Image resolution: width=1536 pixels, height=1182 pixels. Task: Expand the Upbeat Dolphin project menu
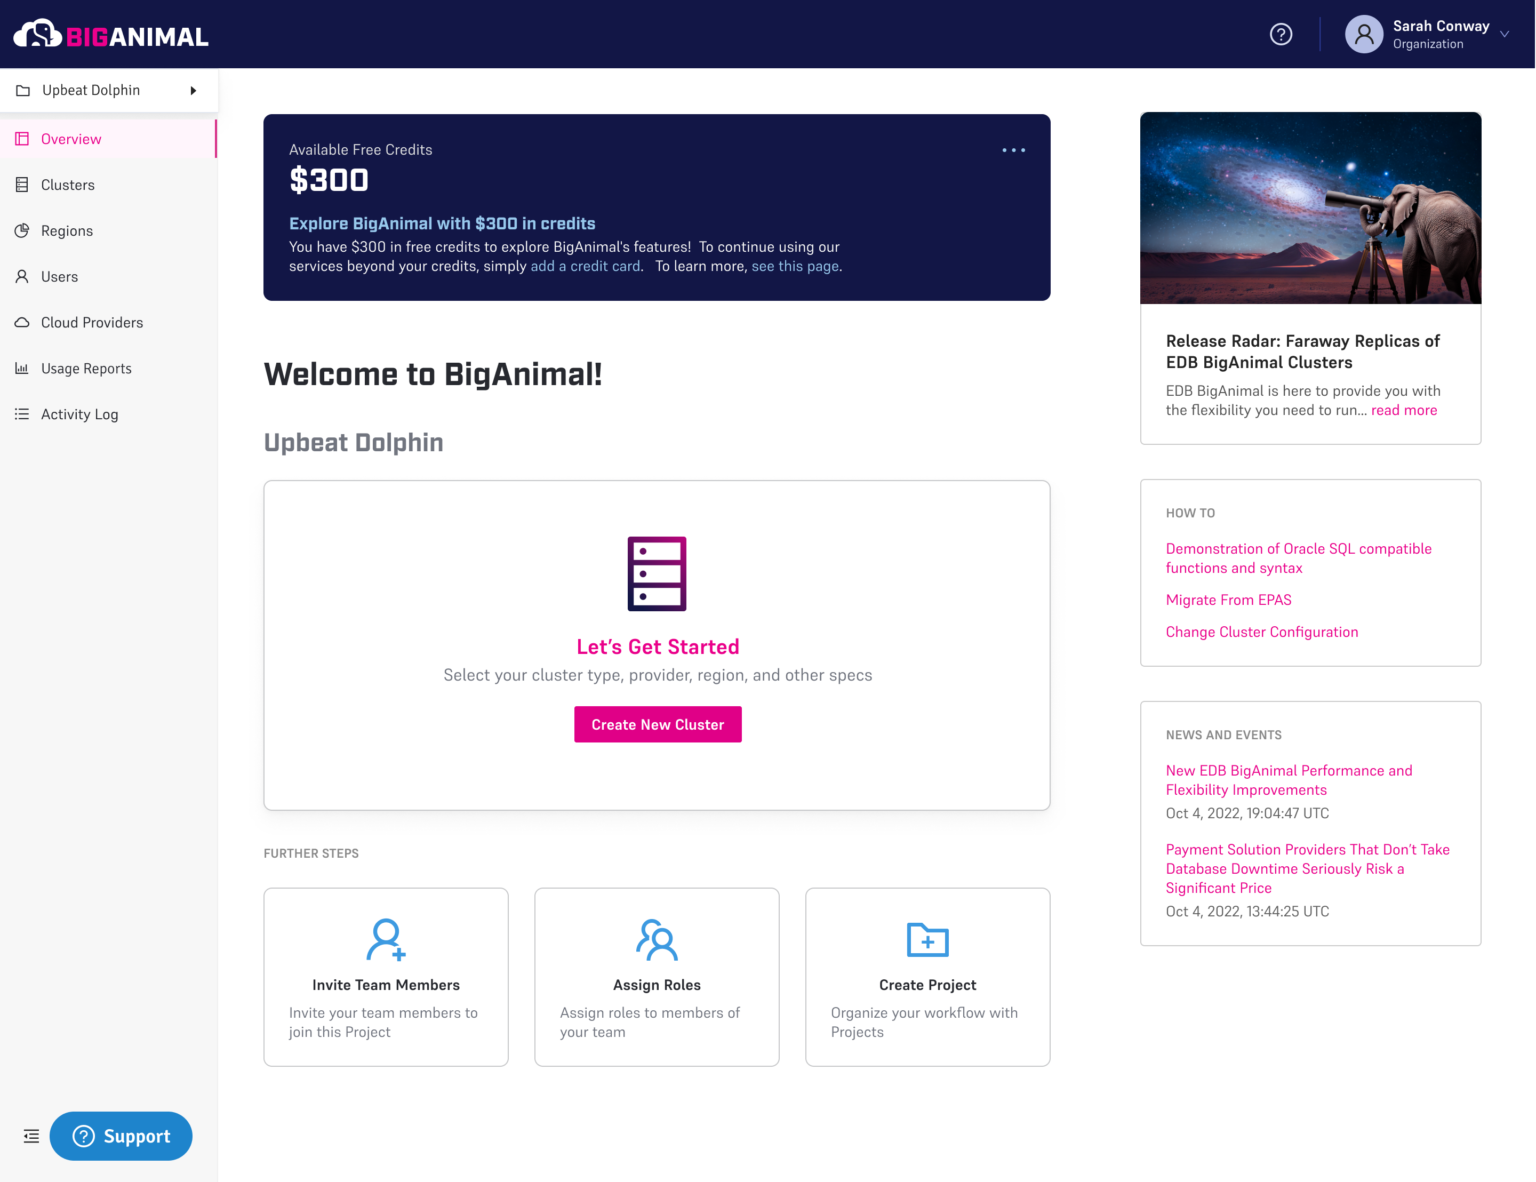point(193,90)
